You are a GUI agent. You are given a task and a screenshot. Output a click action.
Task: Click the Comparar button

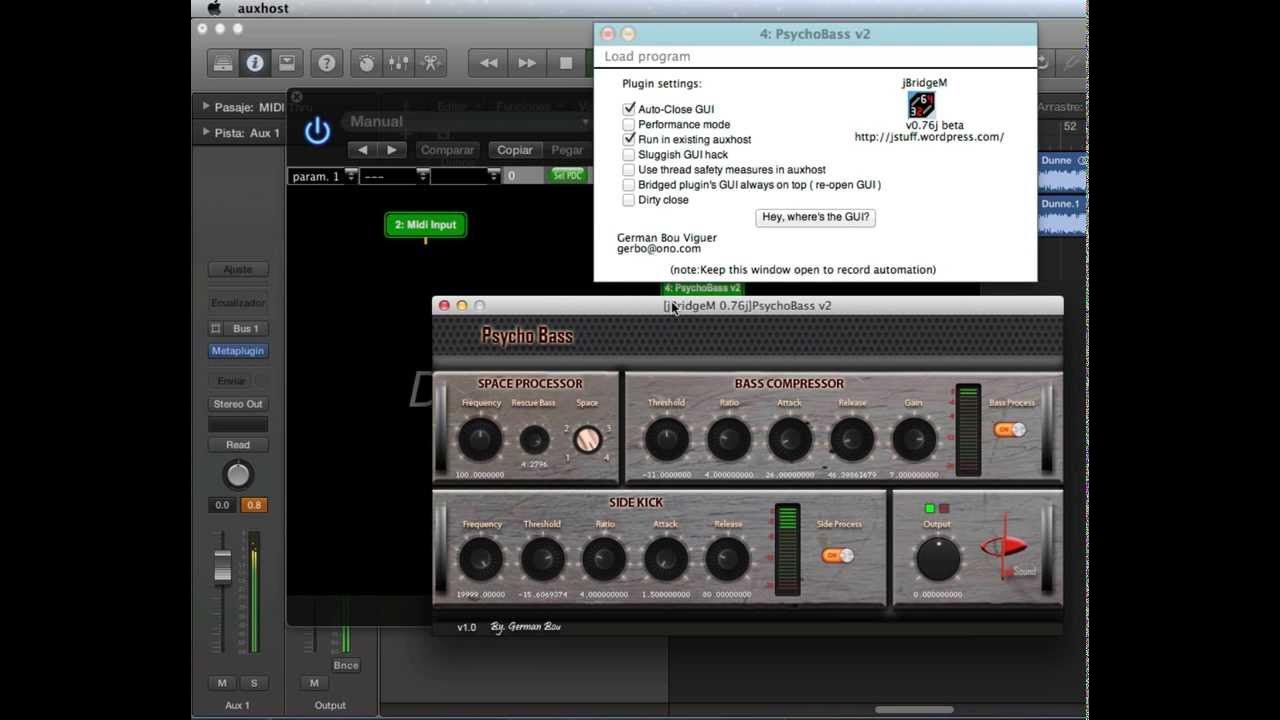coord(447,150)
